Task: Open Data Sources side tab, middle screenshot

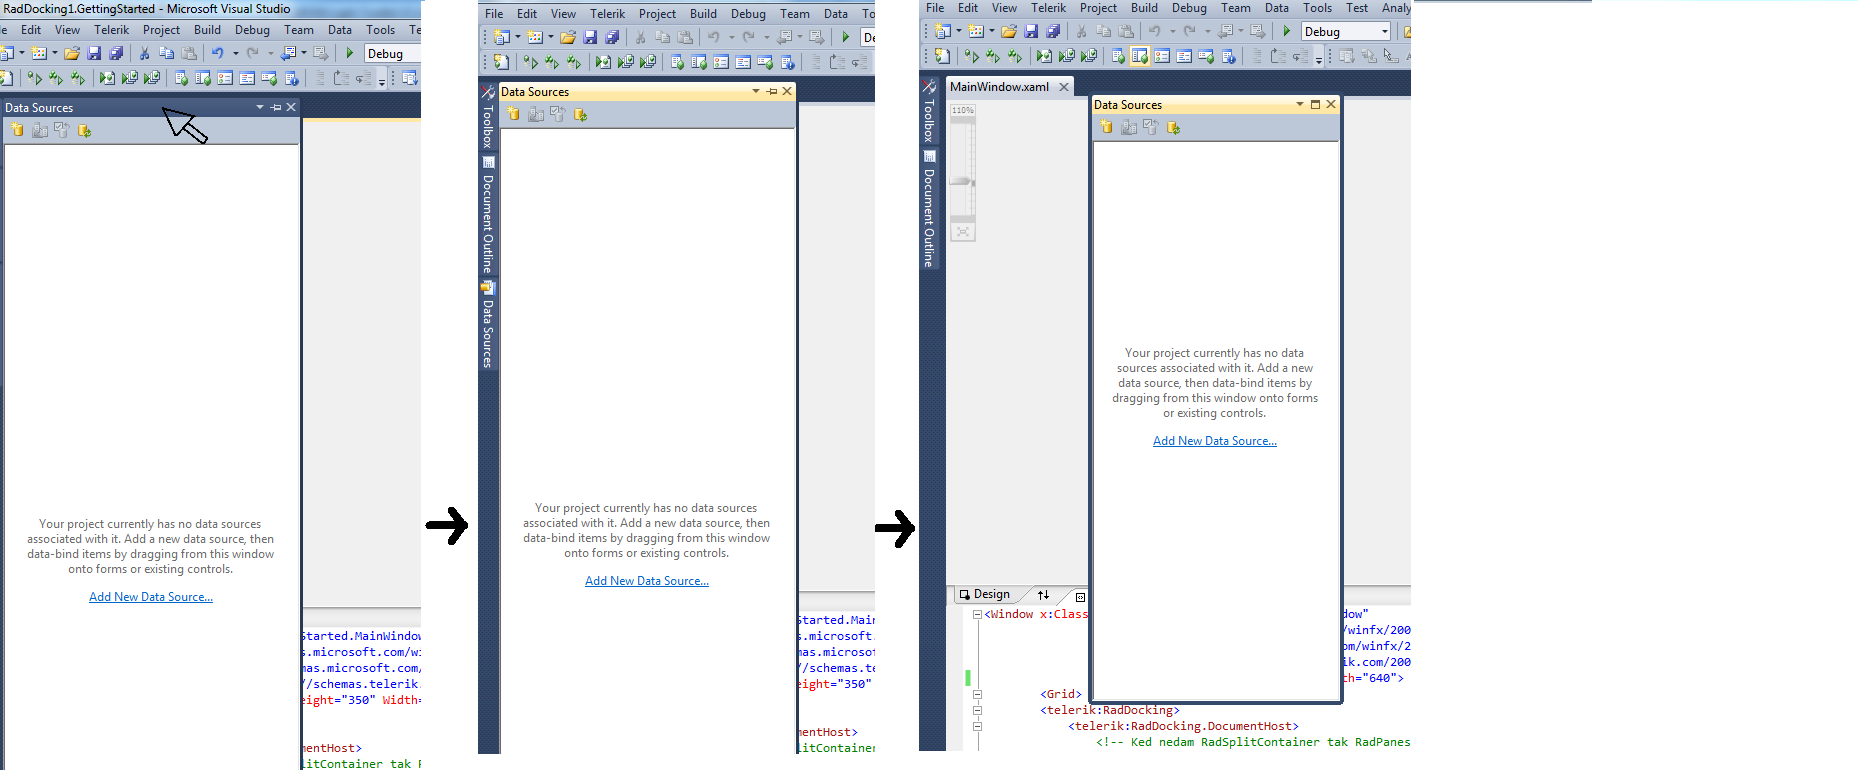Action: pyautogui.click(x=488, y=326)
